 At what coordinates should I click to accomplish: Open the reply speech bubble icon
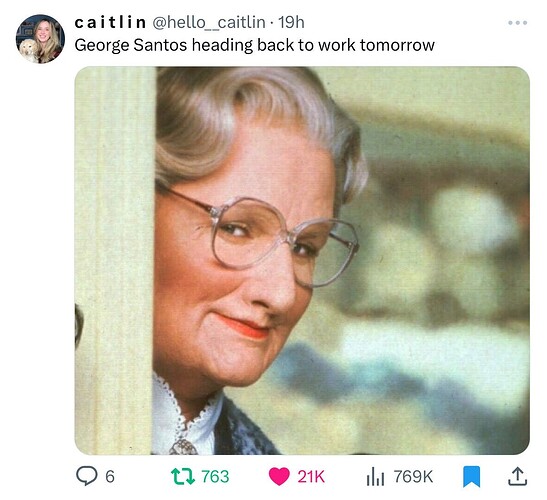87,476
